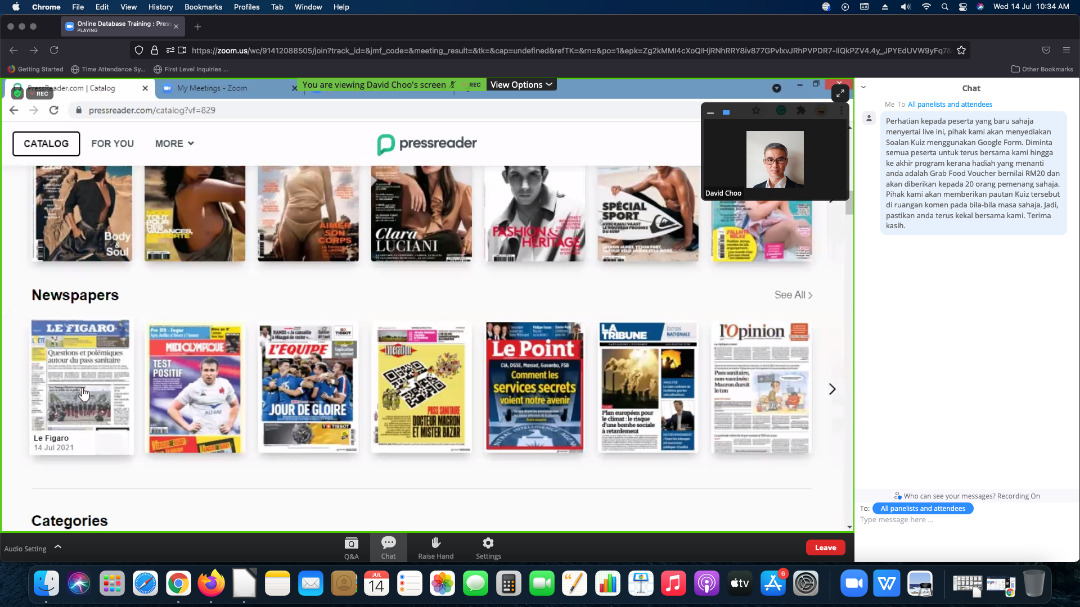Open Other Bookmarks folder

coord(1041,69)
